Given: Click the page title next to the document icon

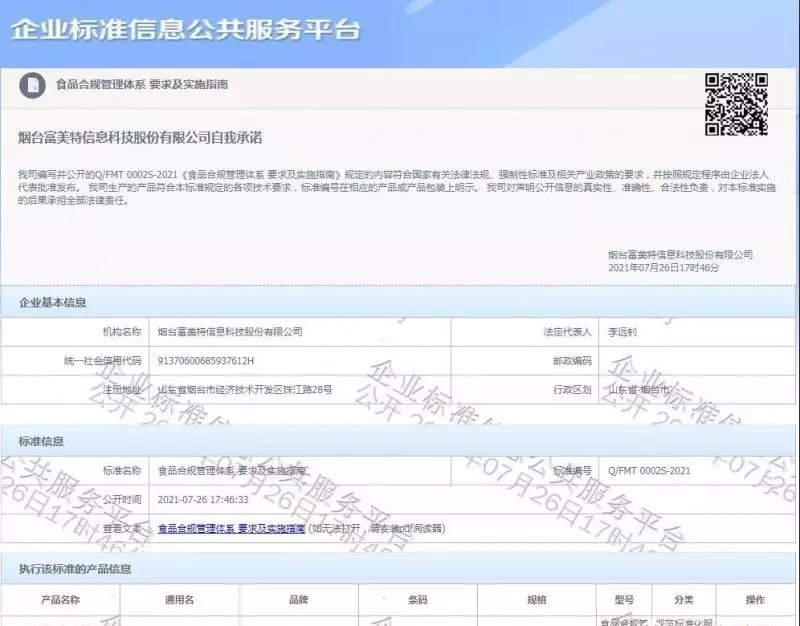Looking at the screenshot, I should [142, 85].
